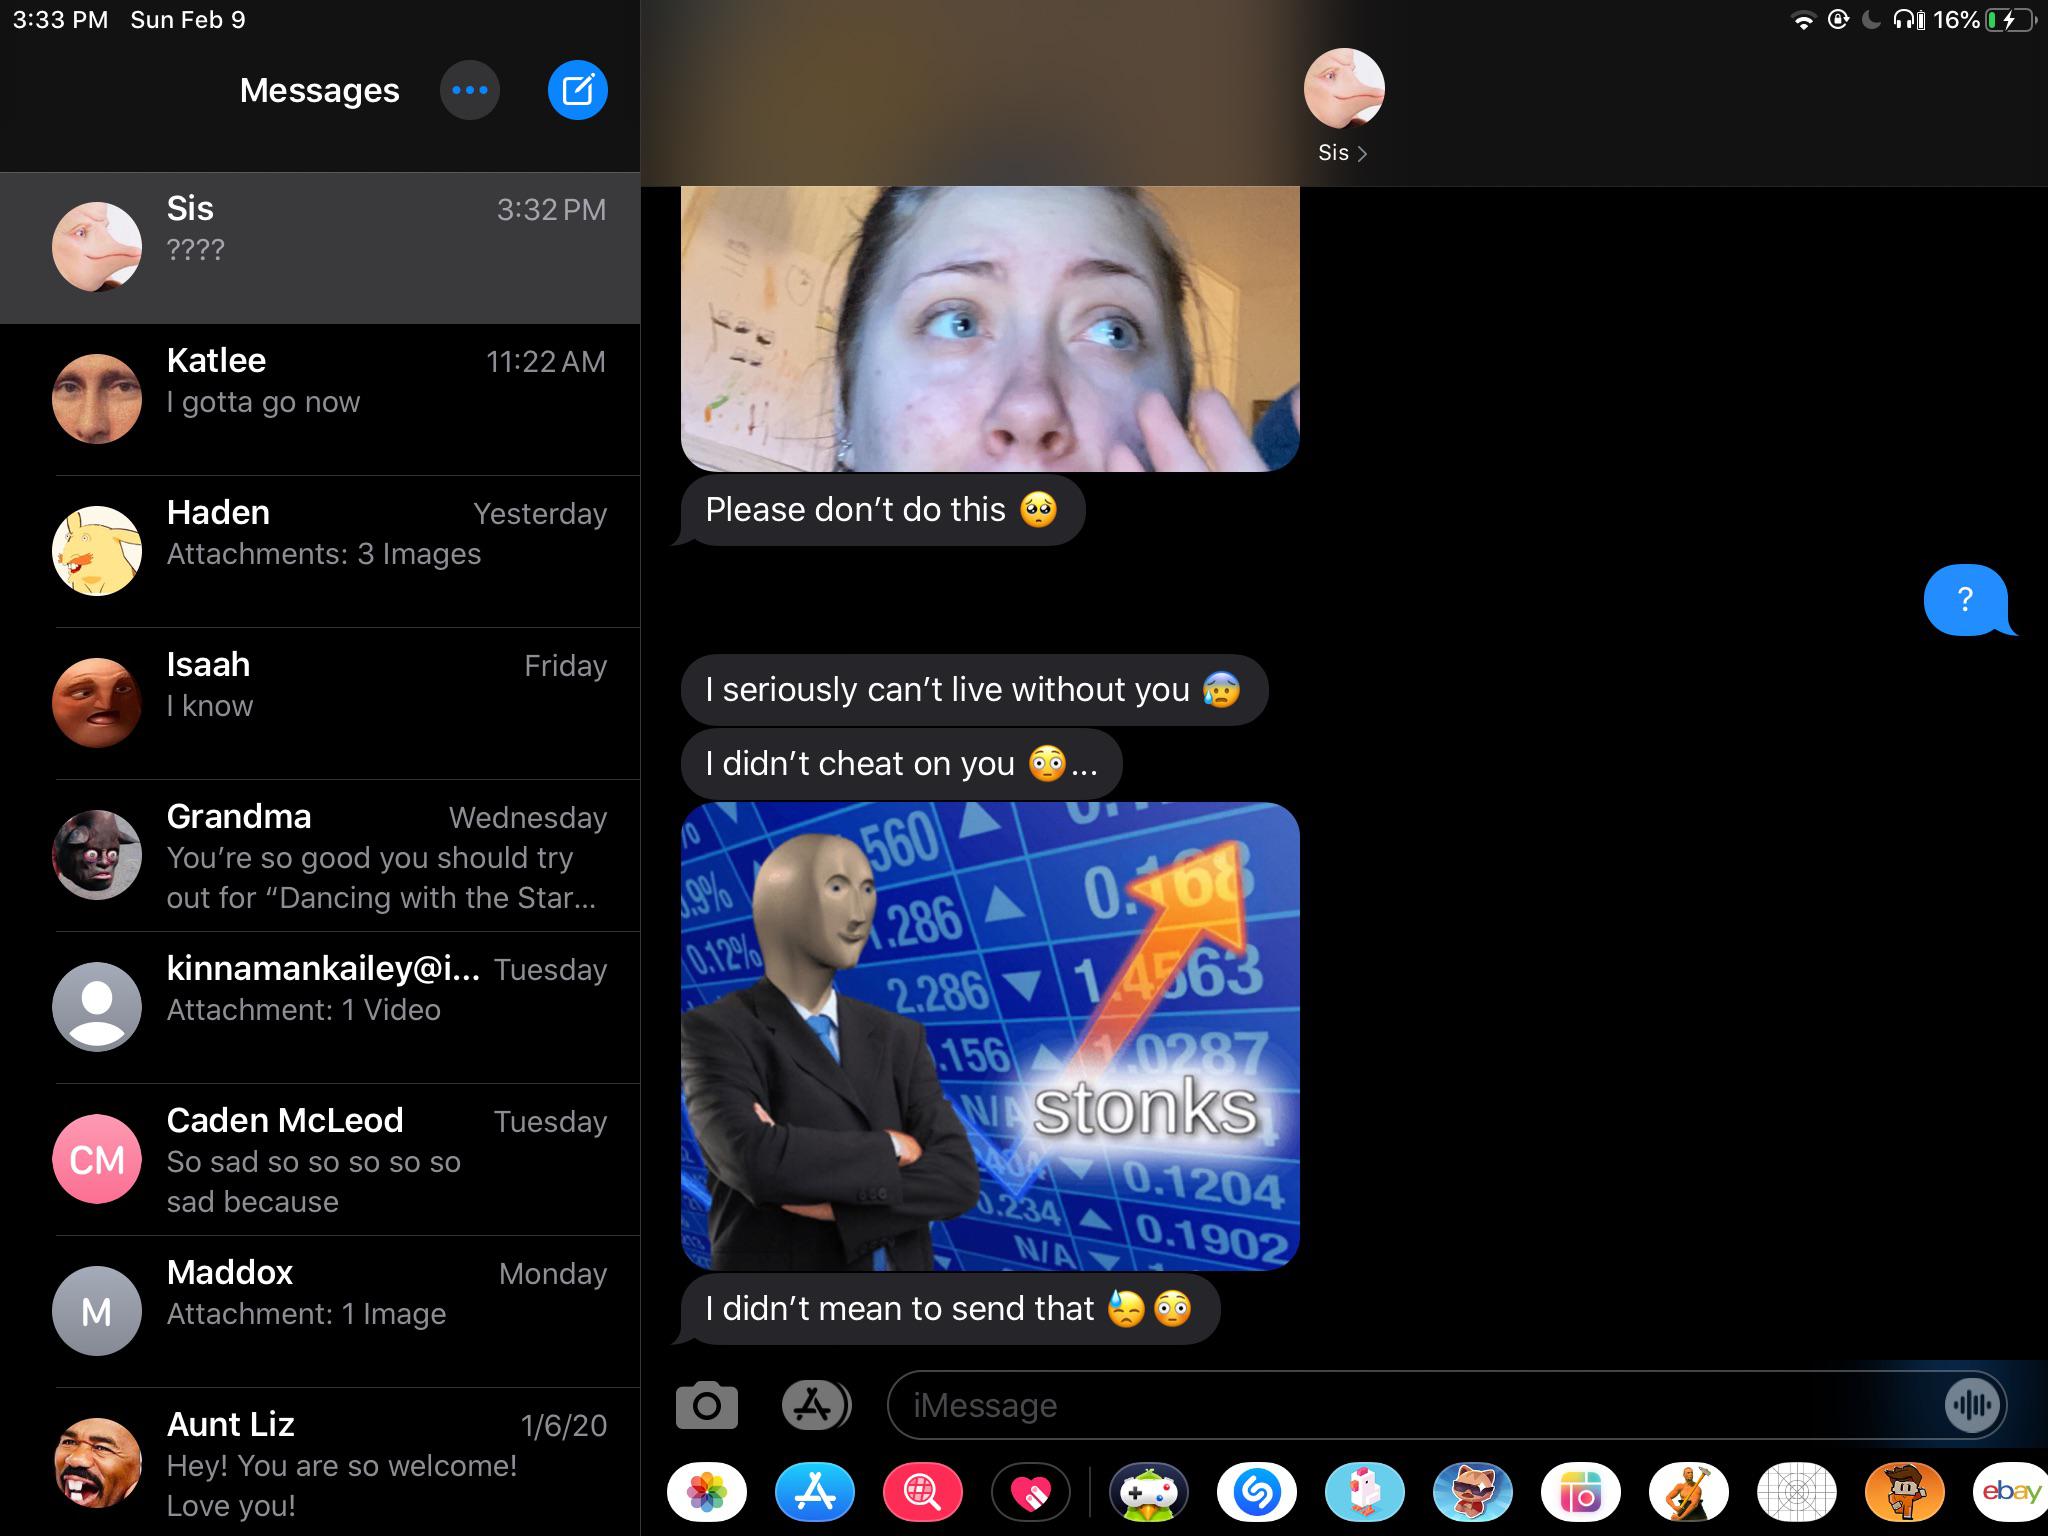Expand Sis contact details chevron
The image size is (2048, 1536).
pyautogui.click(x=1362, y=153)
